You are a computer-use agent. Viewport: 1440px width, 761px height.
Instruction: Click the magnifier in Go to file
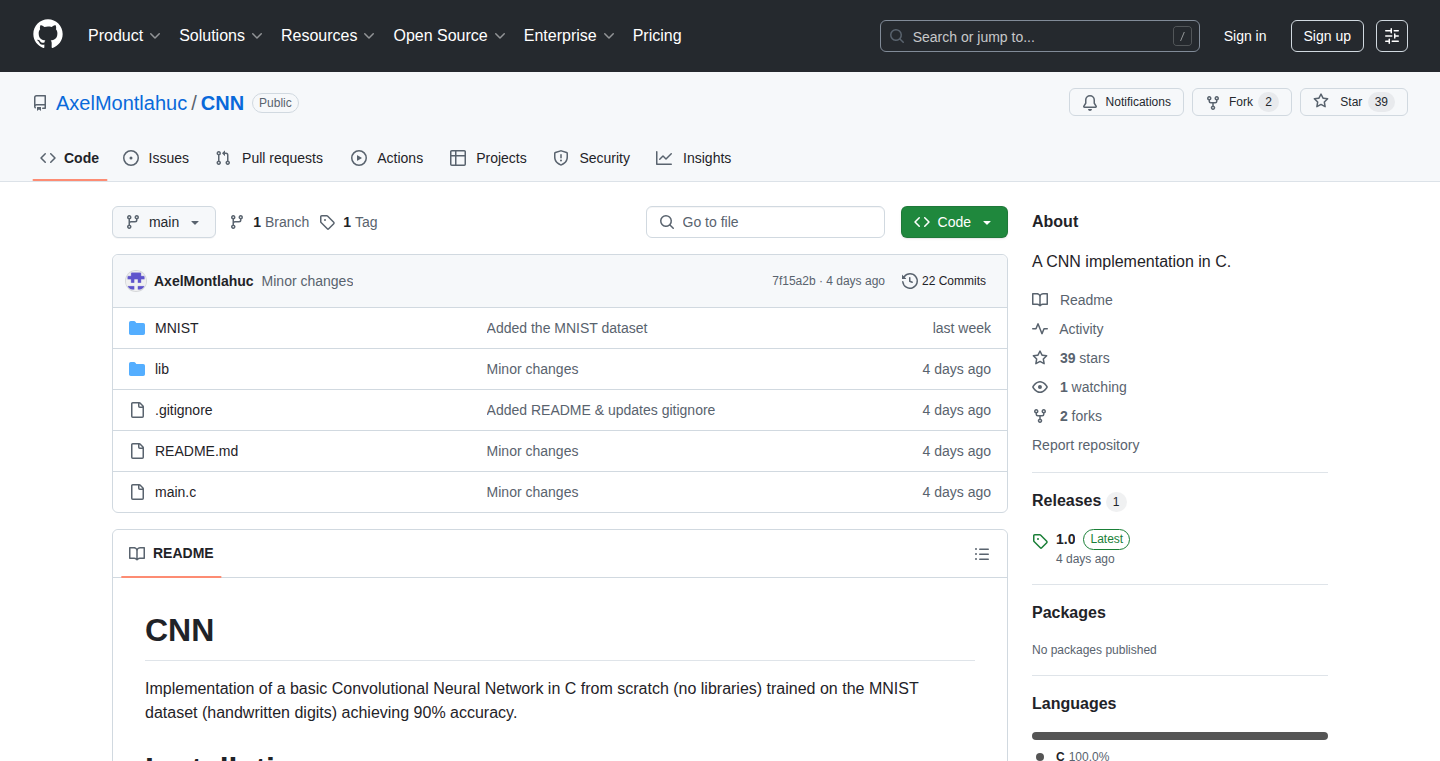[x=667, y=222]
